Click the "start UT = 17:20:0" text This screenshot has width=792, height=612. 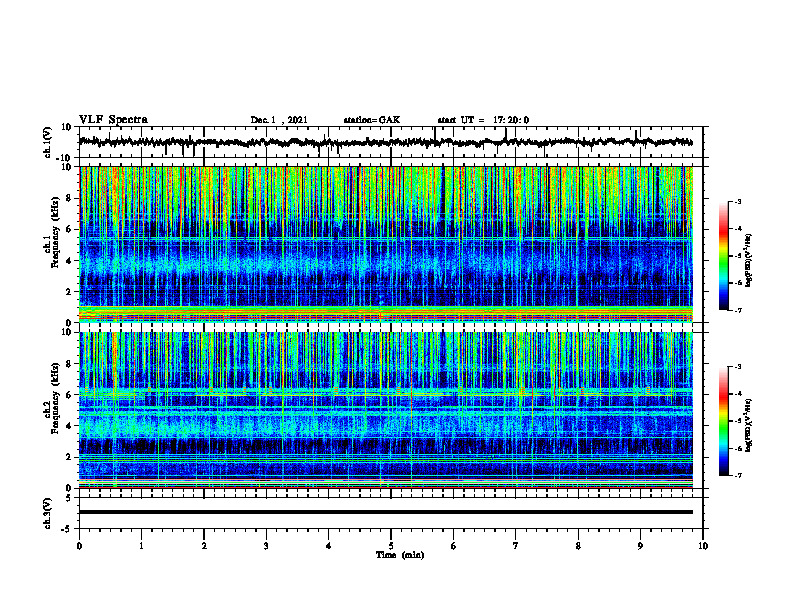tap(483, 120)
